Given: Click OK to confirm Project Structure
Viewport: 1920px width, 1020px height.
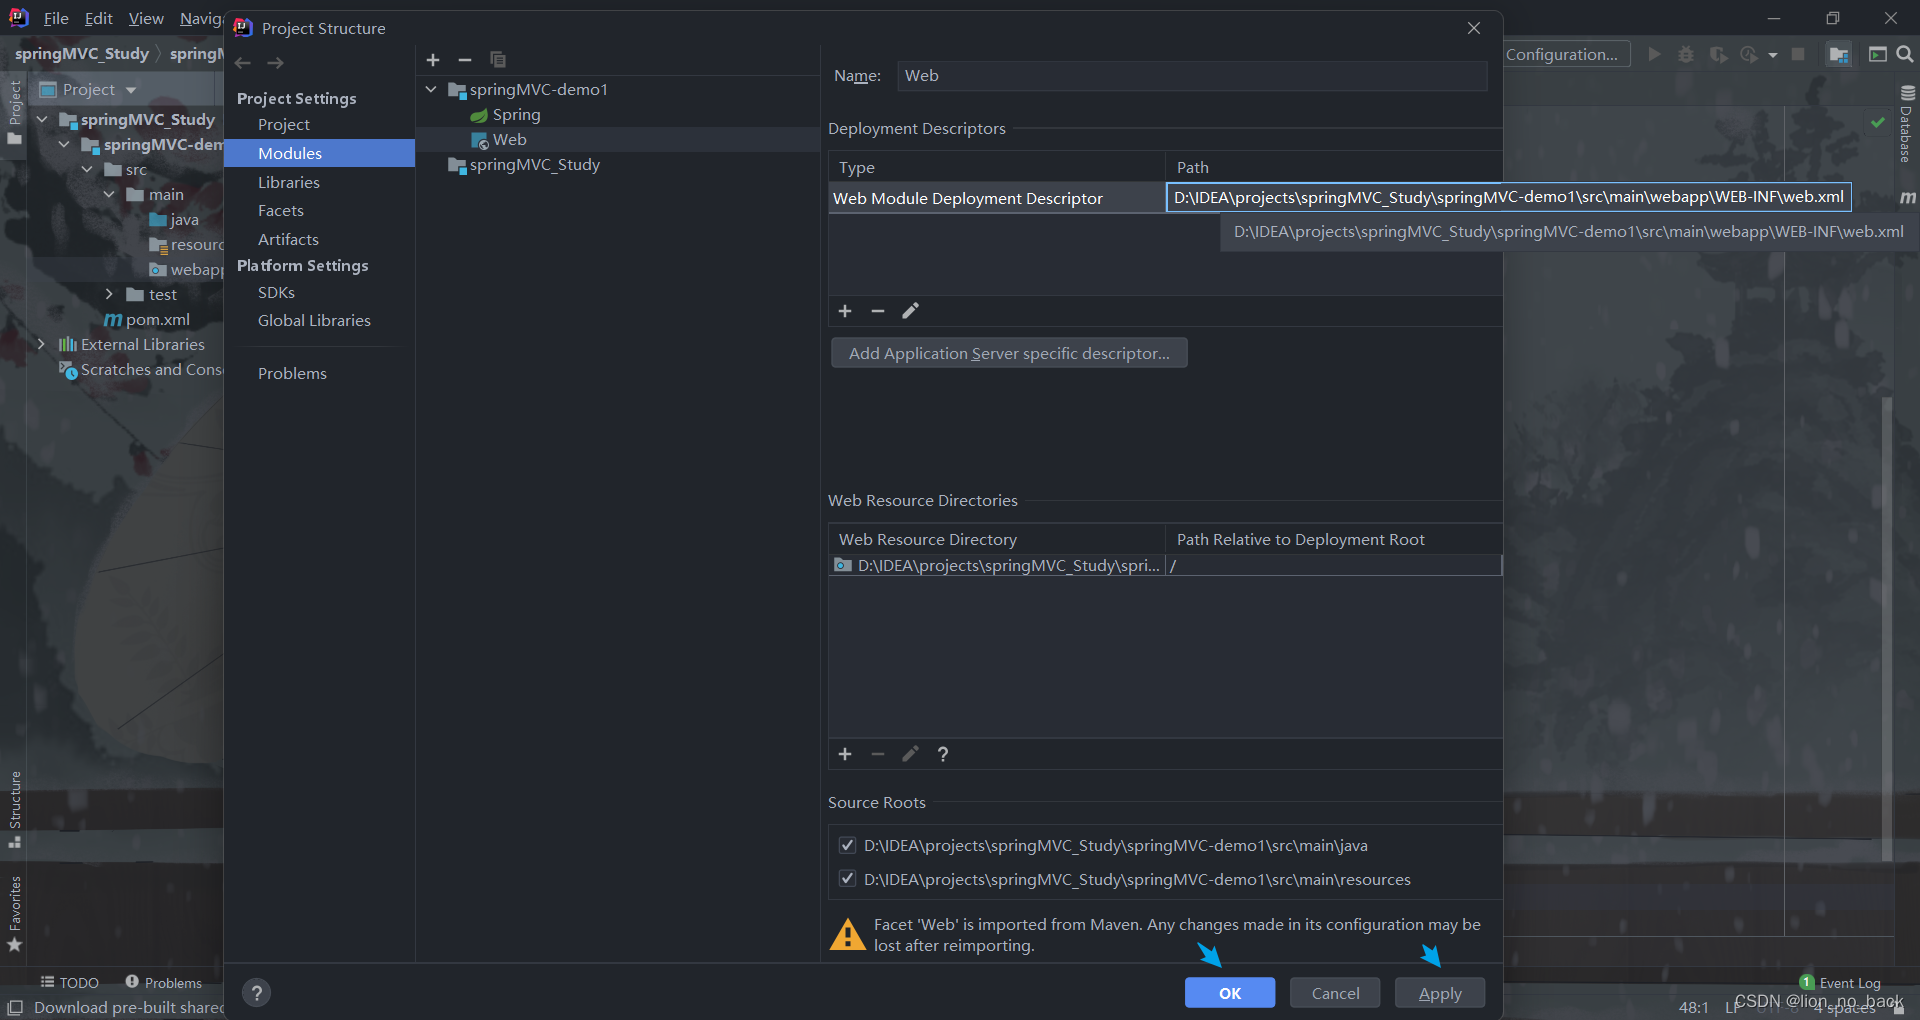Looking at the screenshot, I should pyautogui.click(x=1230, y=993).
